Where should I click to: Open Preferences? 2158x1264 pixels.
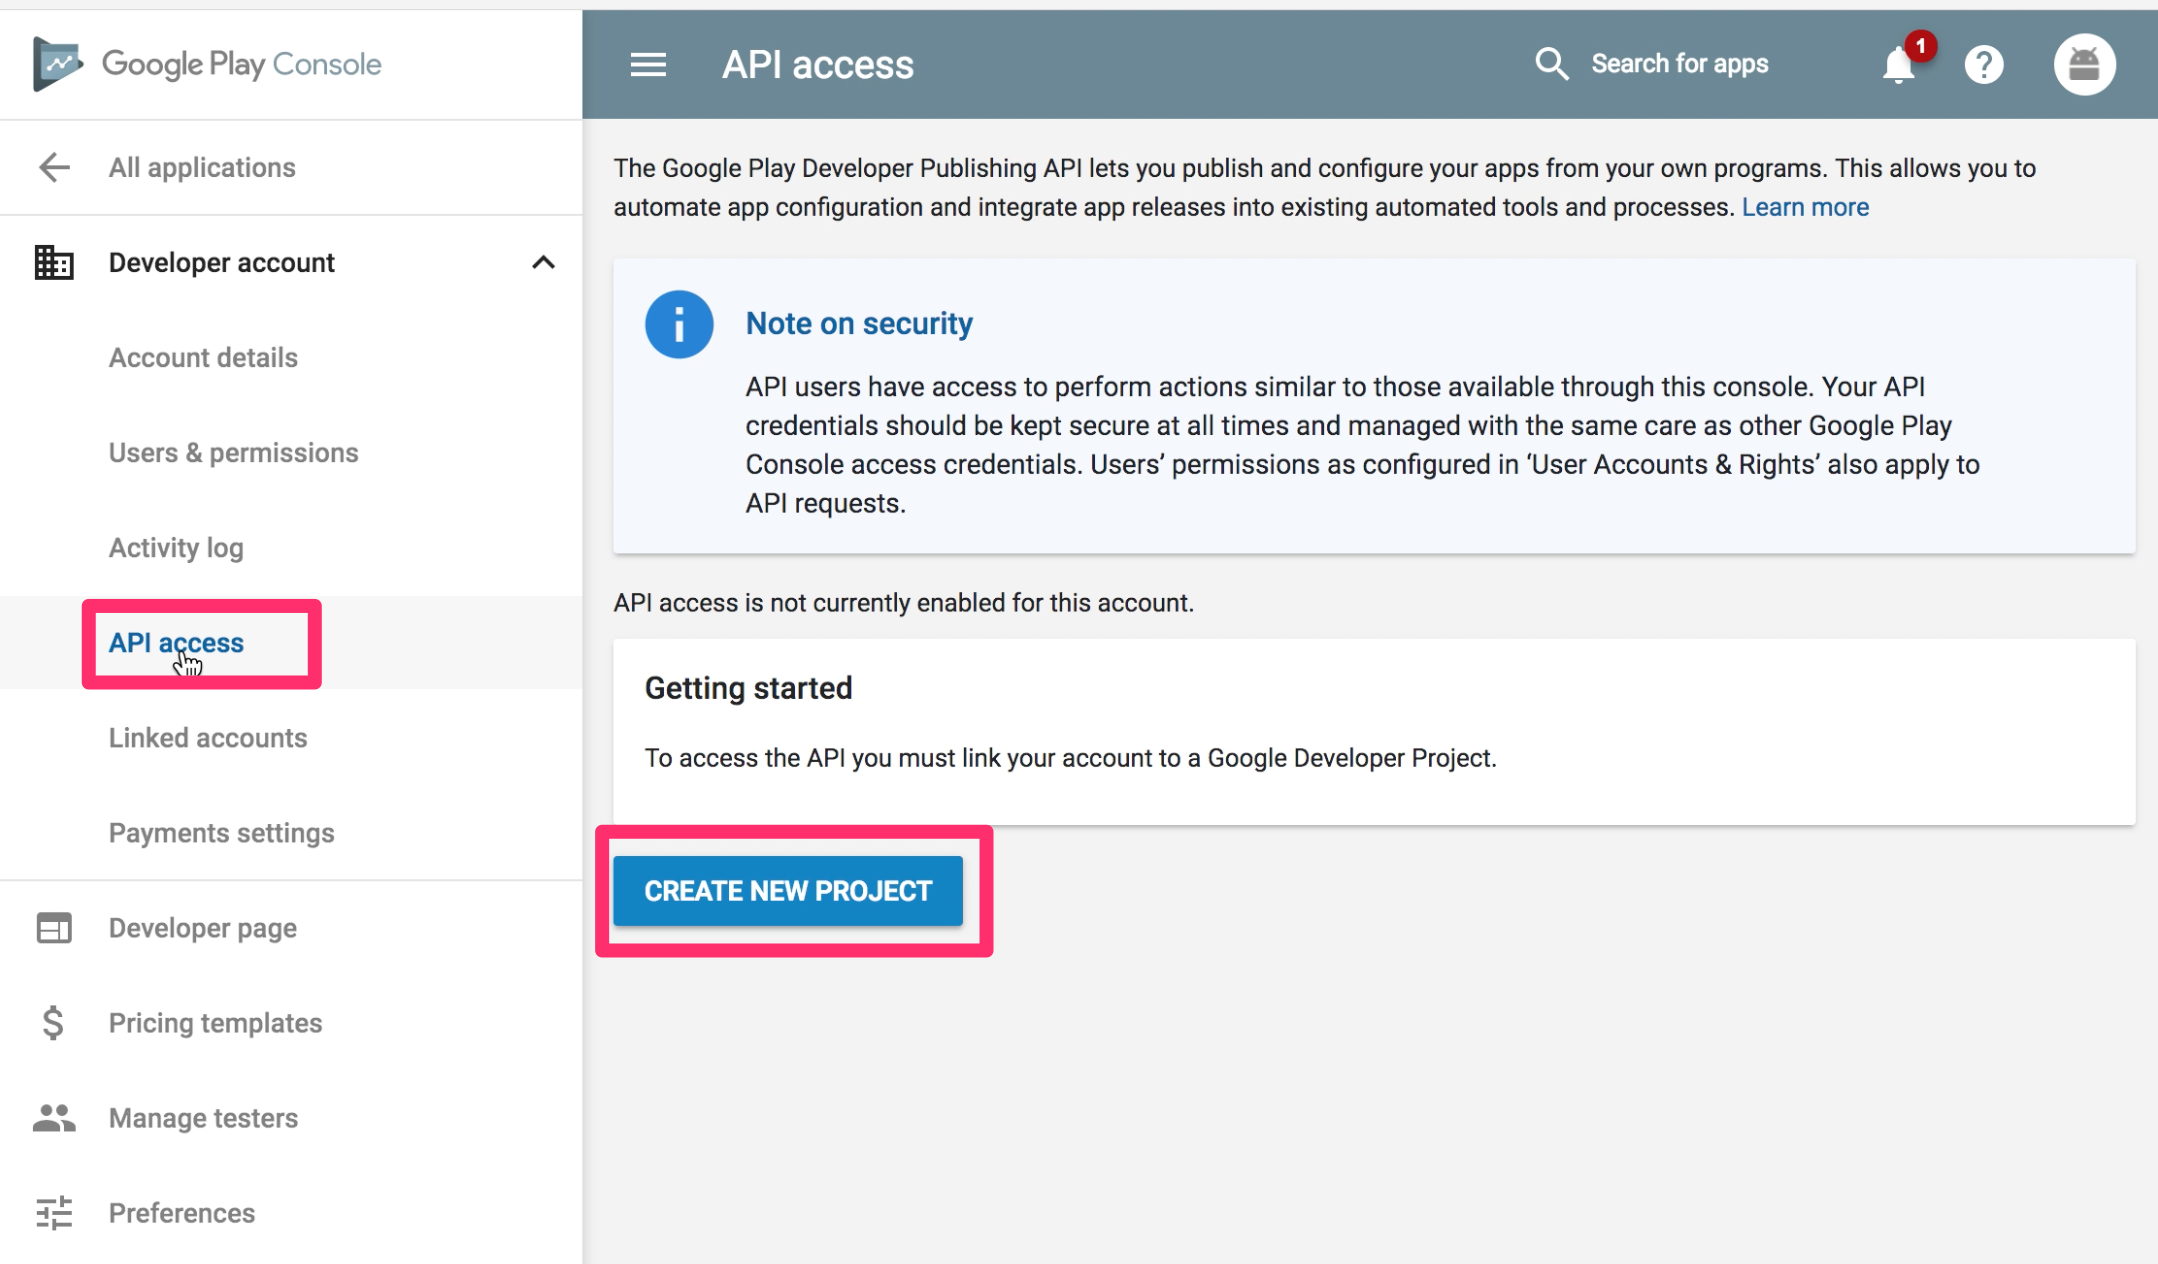pos(182,1213)
